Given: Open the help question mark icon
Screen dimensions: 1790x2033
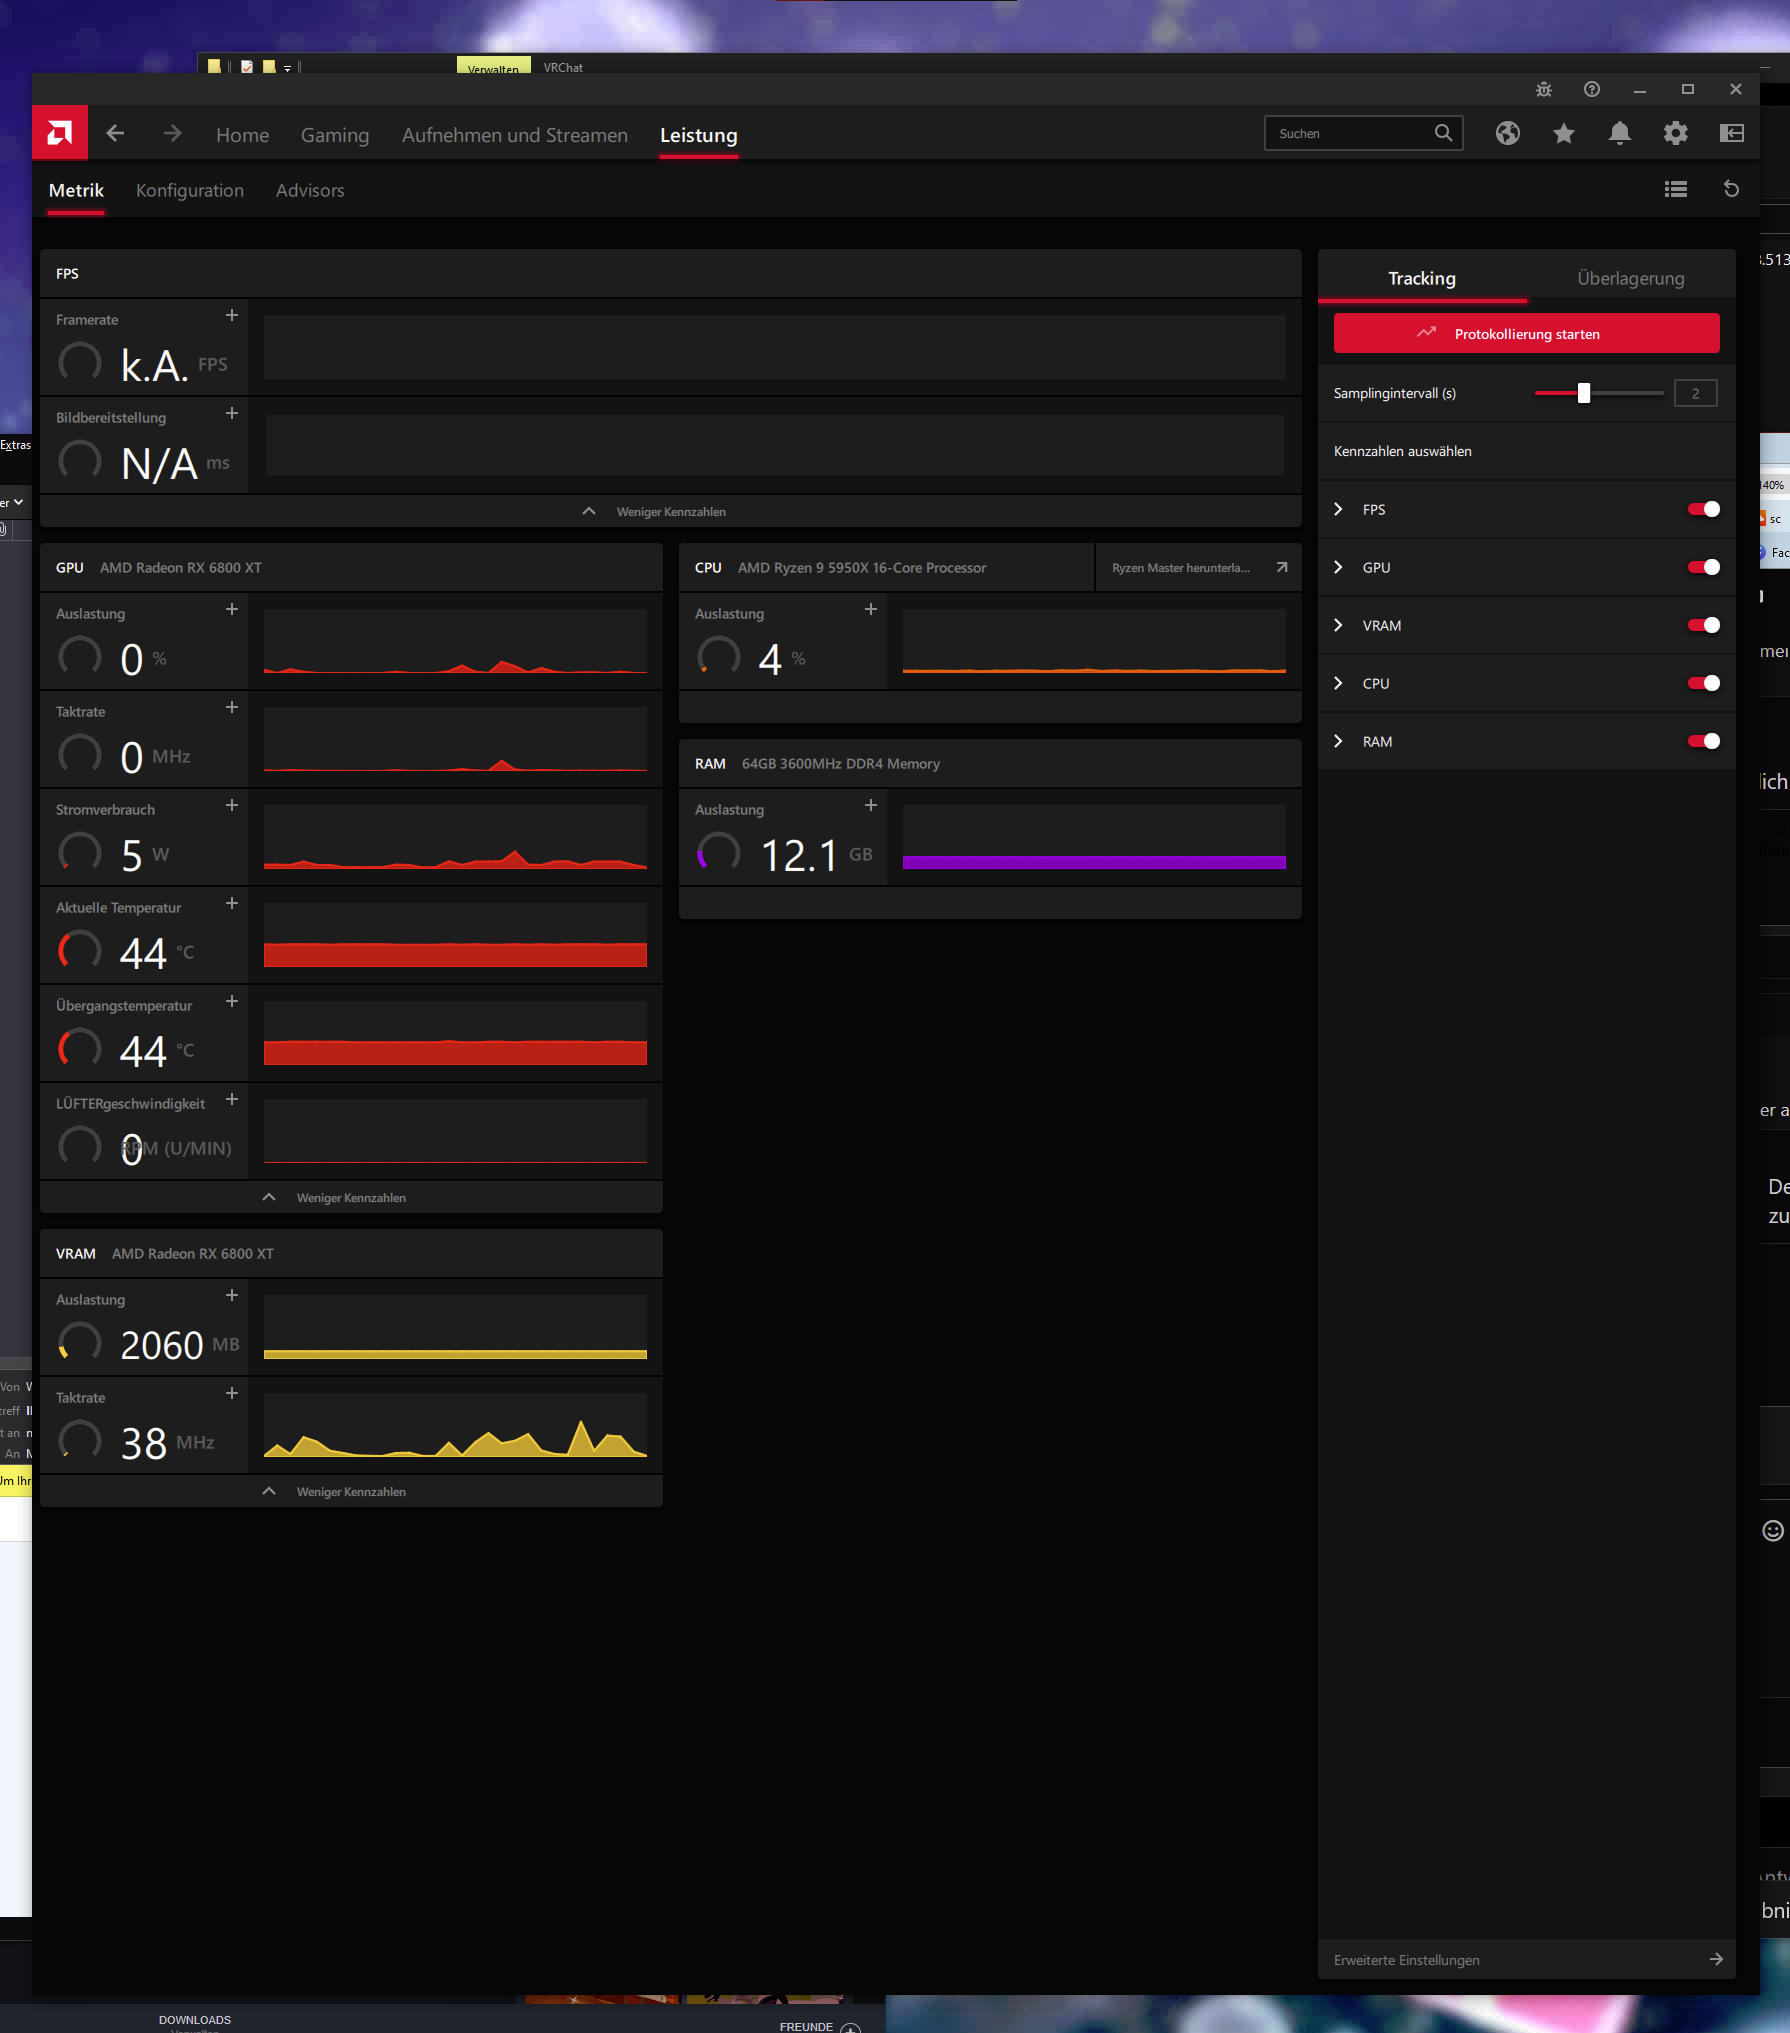Looking at the screenshot, I should pyautogui.click(x=1592, y=89).
